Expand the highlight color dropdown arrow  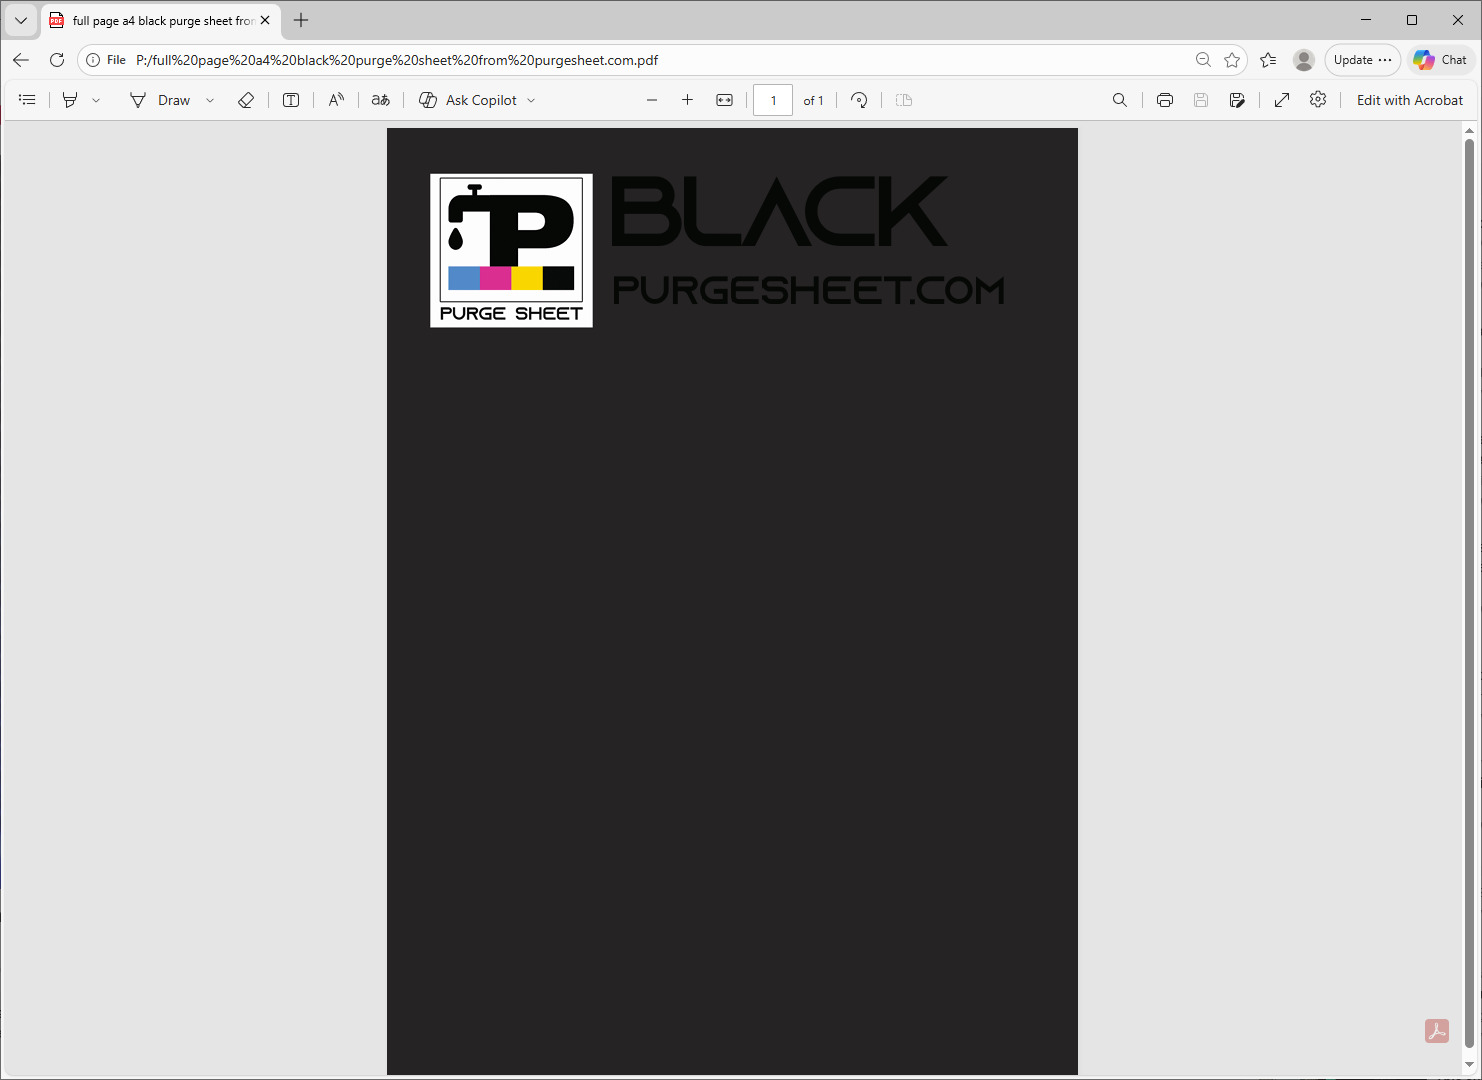[x=96, y=100]
